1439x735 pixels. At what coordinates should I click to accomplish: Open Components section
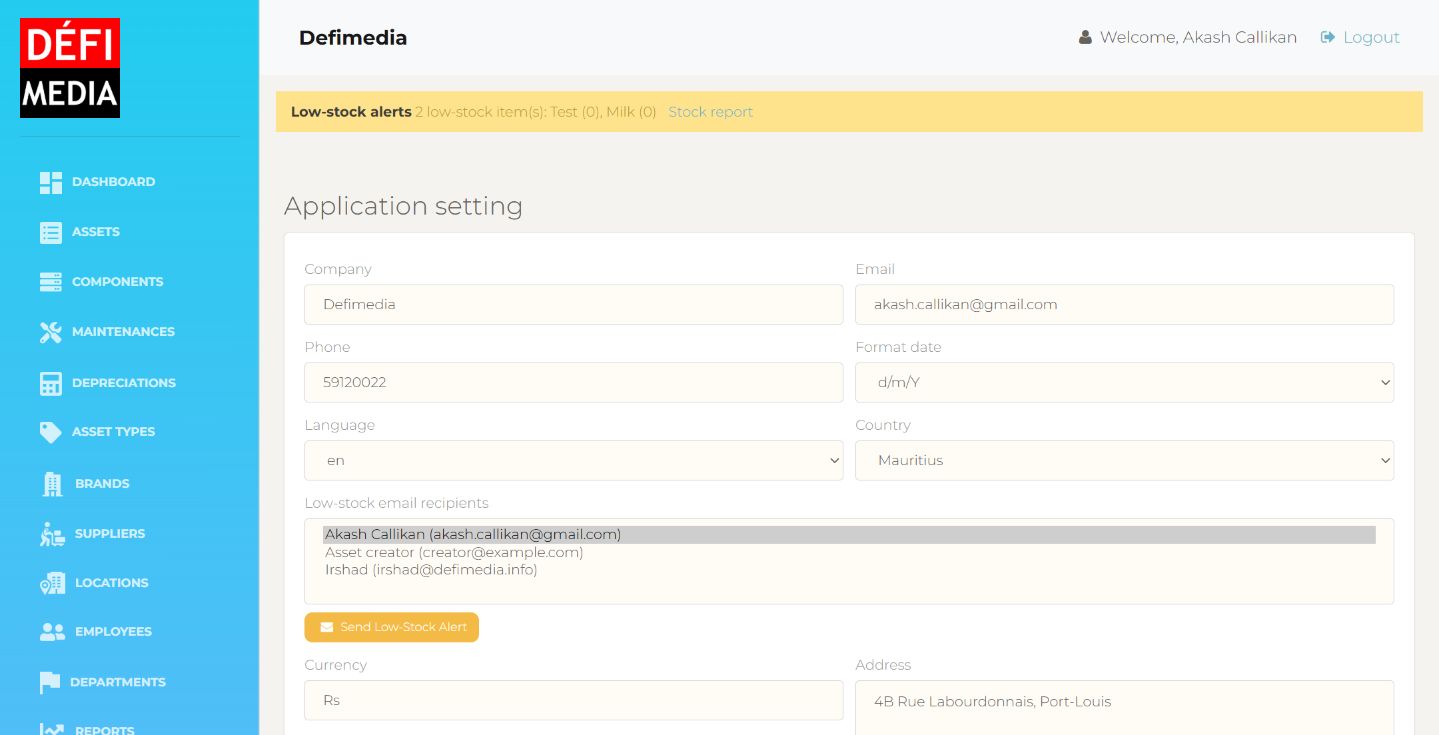(x=117, y=282)
